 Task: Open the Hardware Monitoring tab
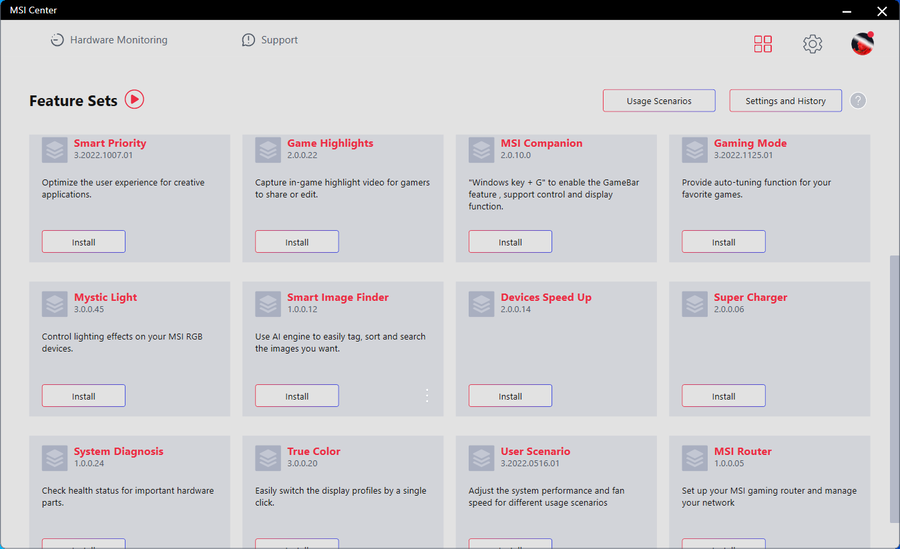click(x=109, y=40)
